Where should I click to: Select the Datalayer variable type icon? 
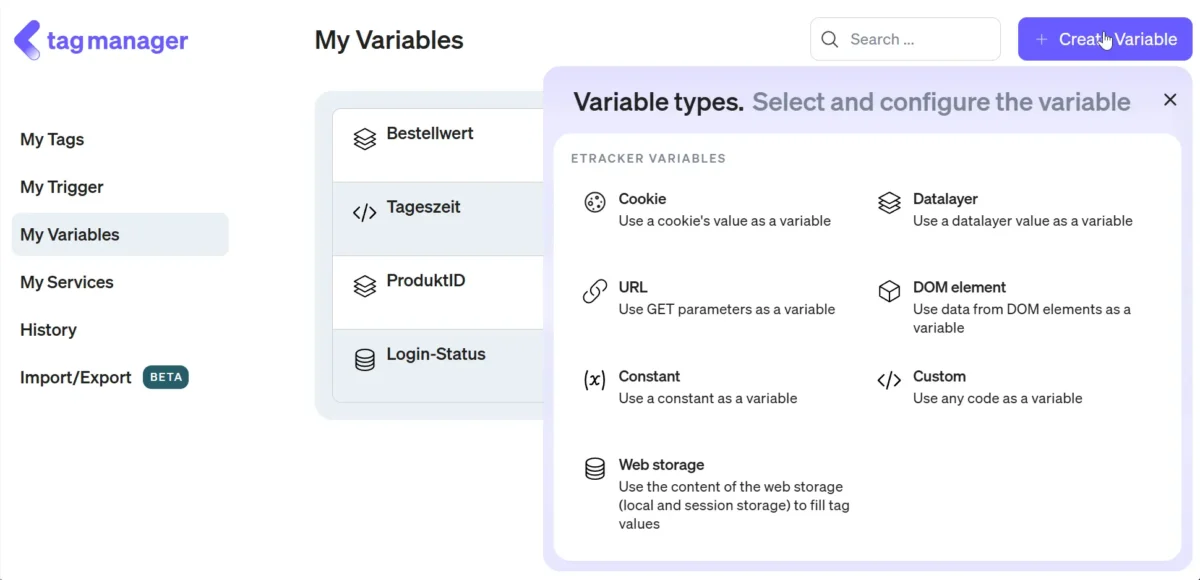click(889, 202)
